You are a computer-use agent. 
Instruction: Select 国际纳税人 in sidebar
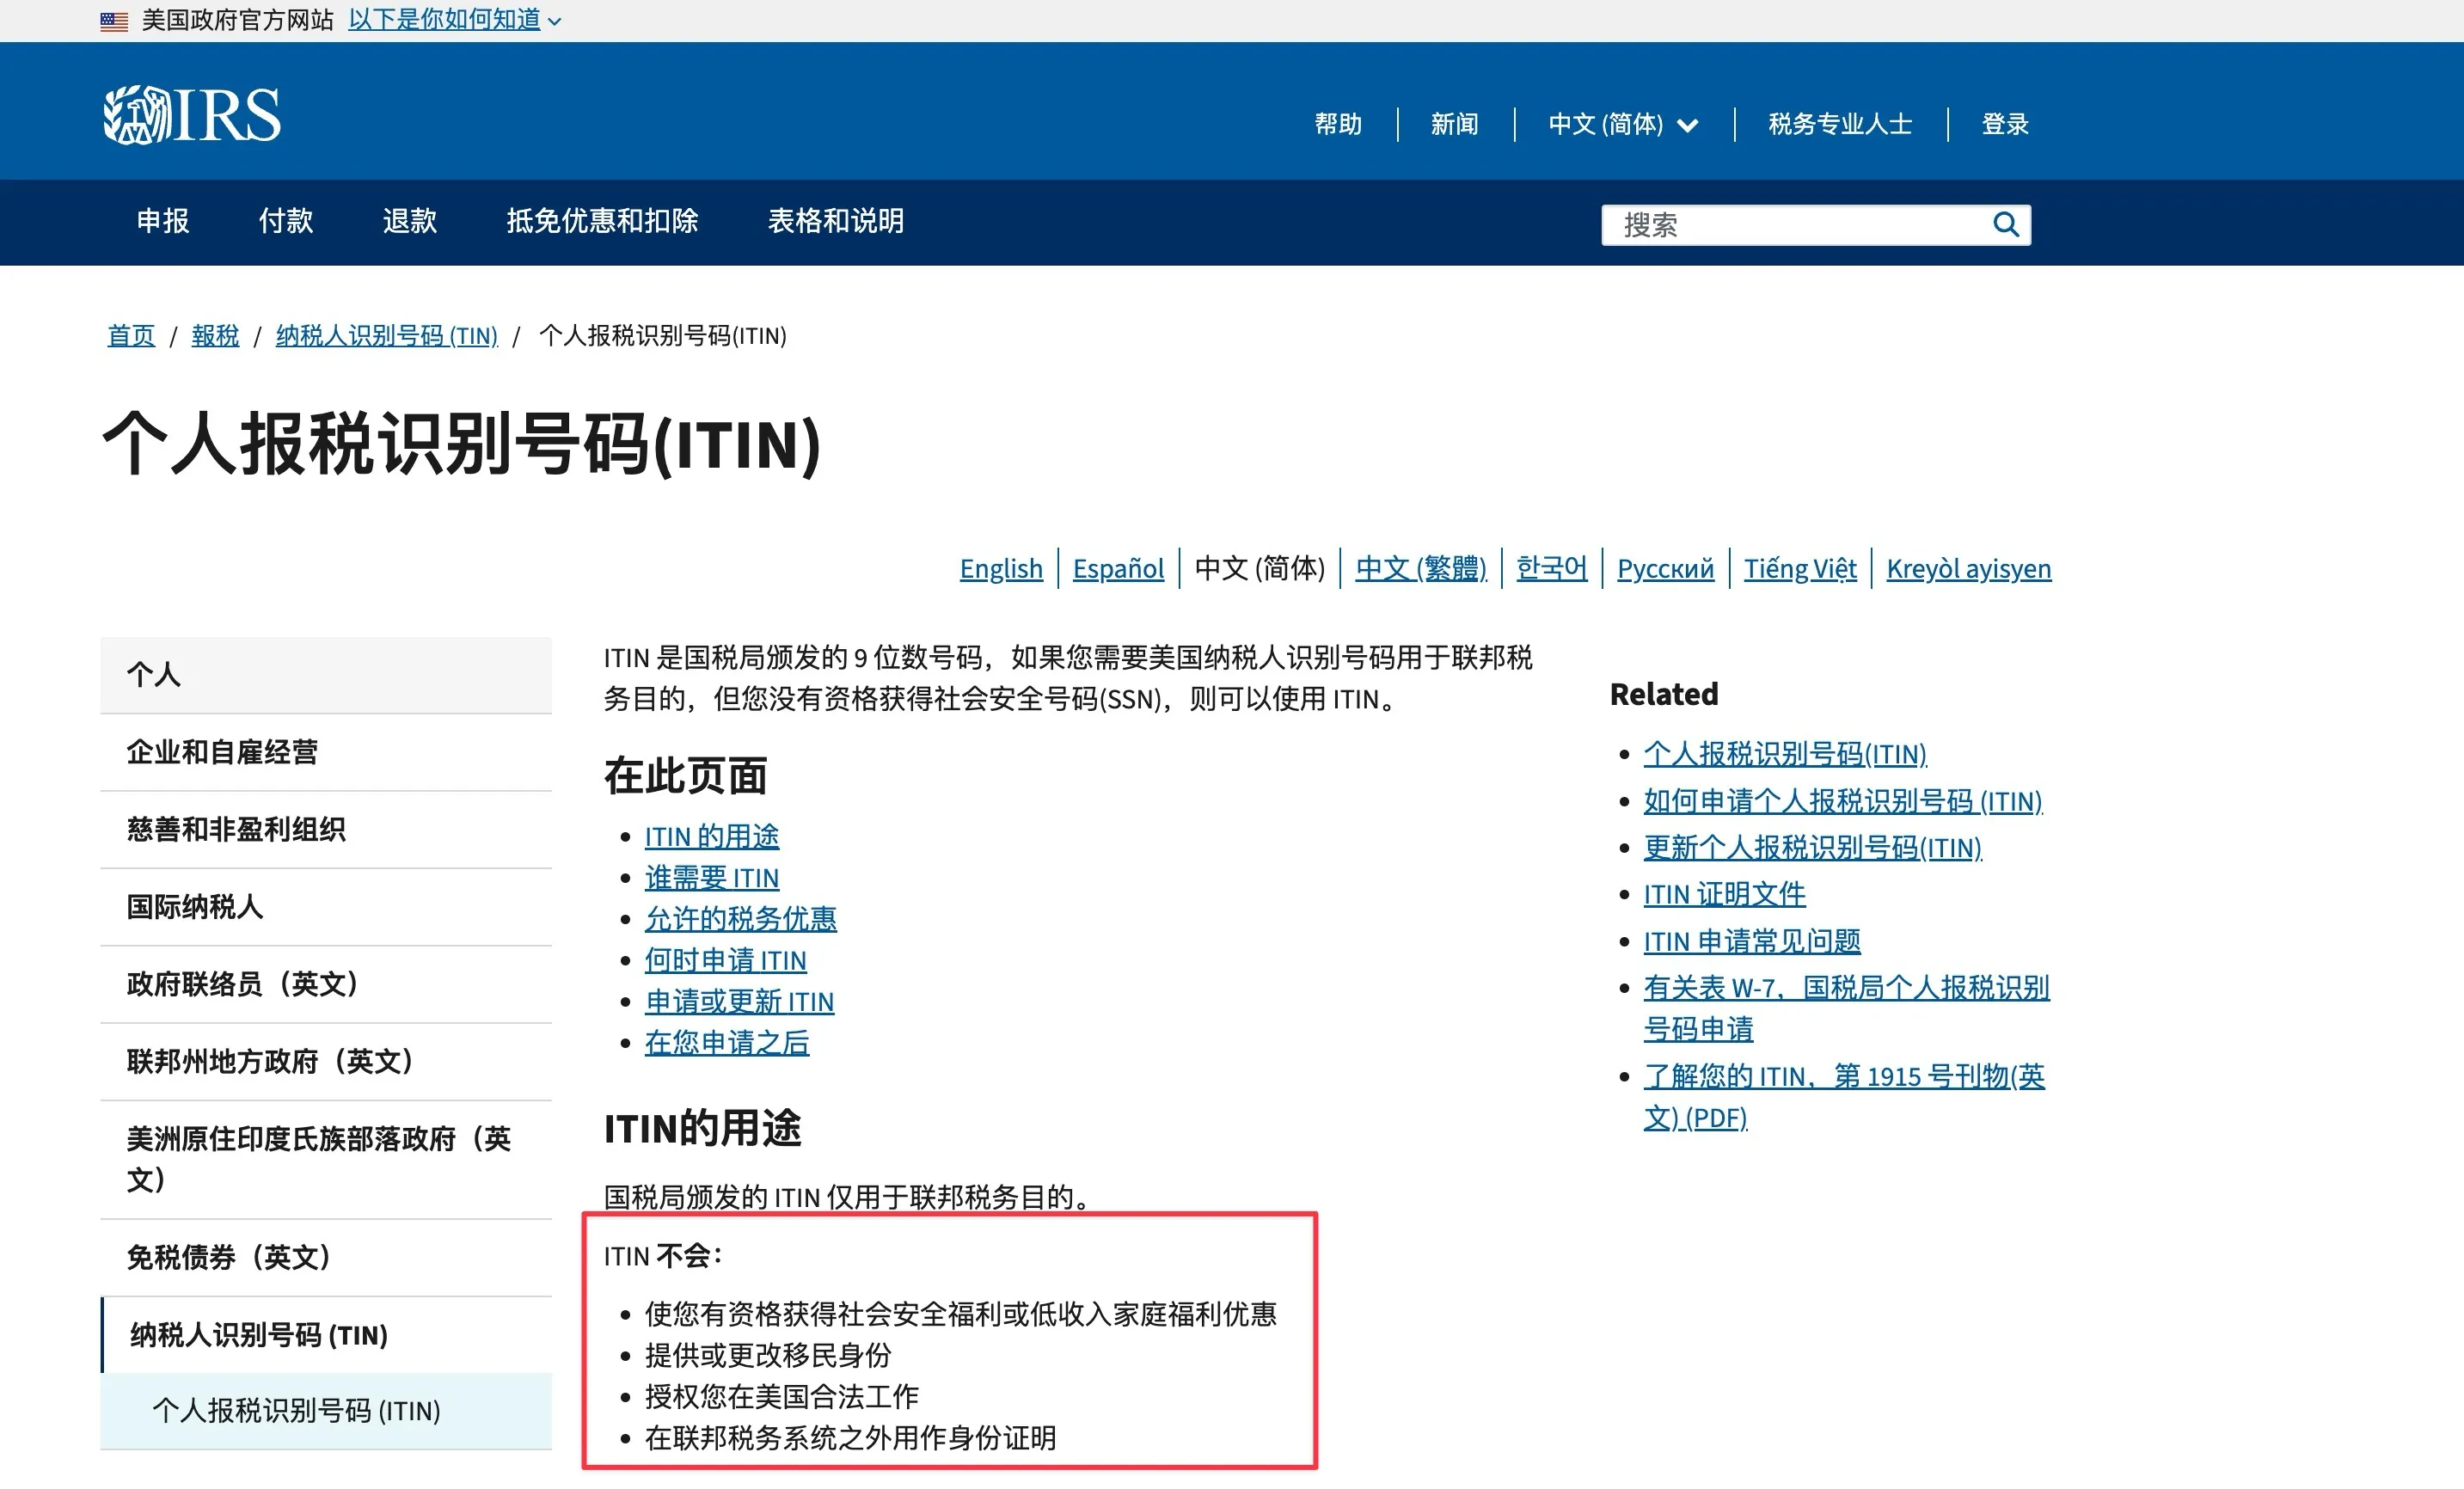coord(326,907)
